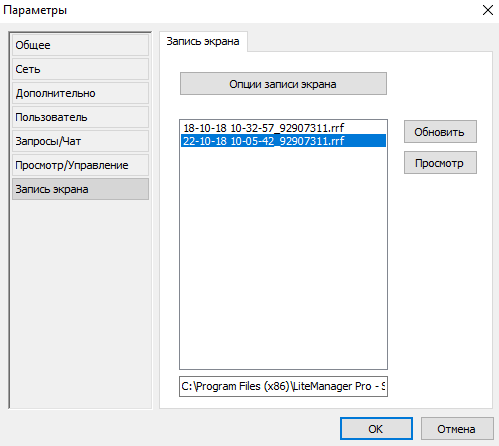Click the Параметры title bar
Screen dimensions: 499x446
click(233, 10)
